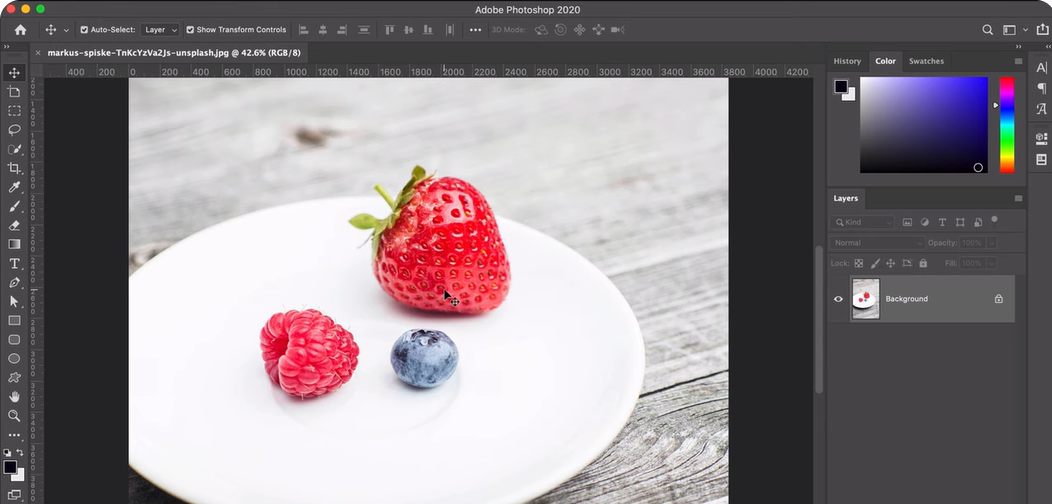Select the Custom Shape tool
Image resolution: width=1052 pixels, height=504 pixels.
click(x=14, y=378)
